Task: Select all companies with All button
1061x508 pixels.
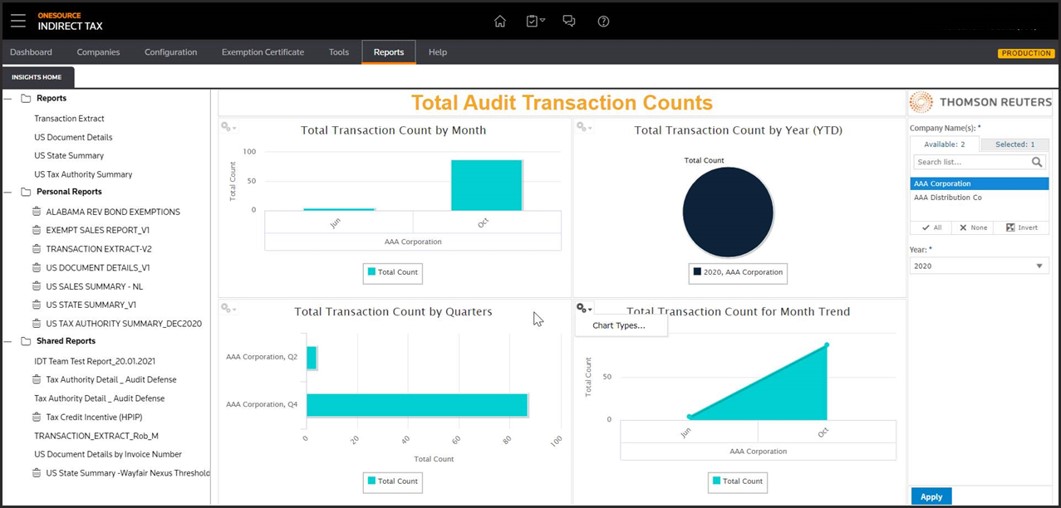Action: tap(931, 227)
